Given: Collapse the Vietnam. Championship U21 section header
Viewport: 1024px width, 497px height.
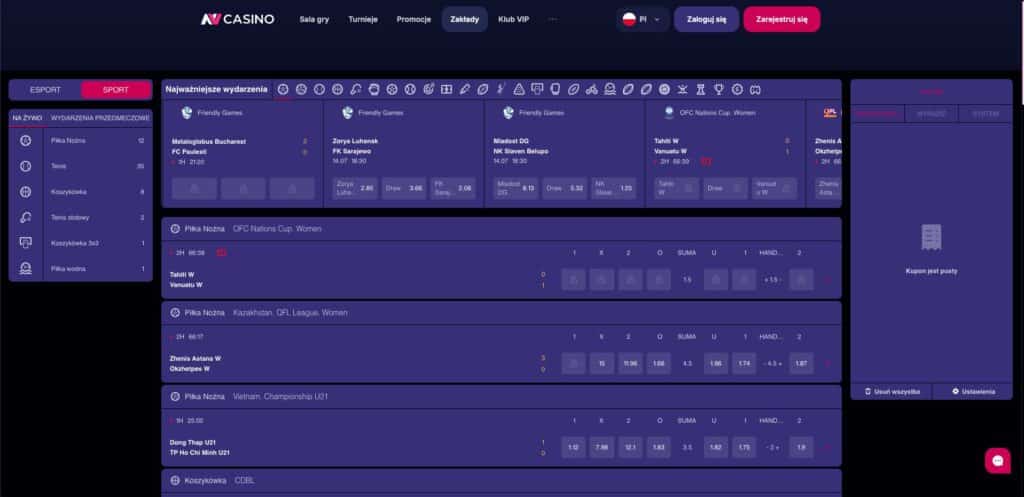Looking at the screenshot, I should coord(502,396).
